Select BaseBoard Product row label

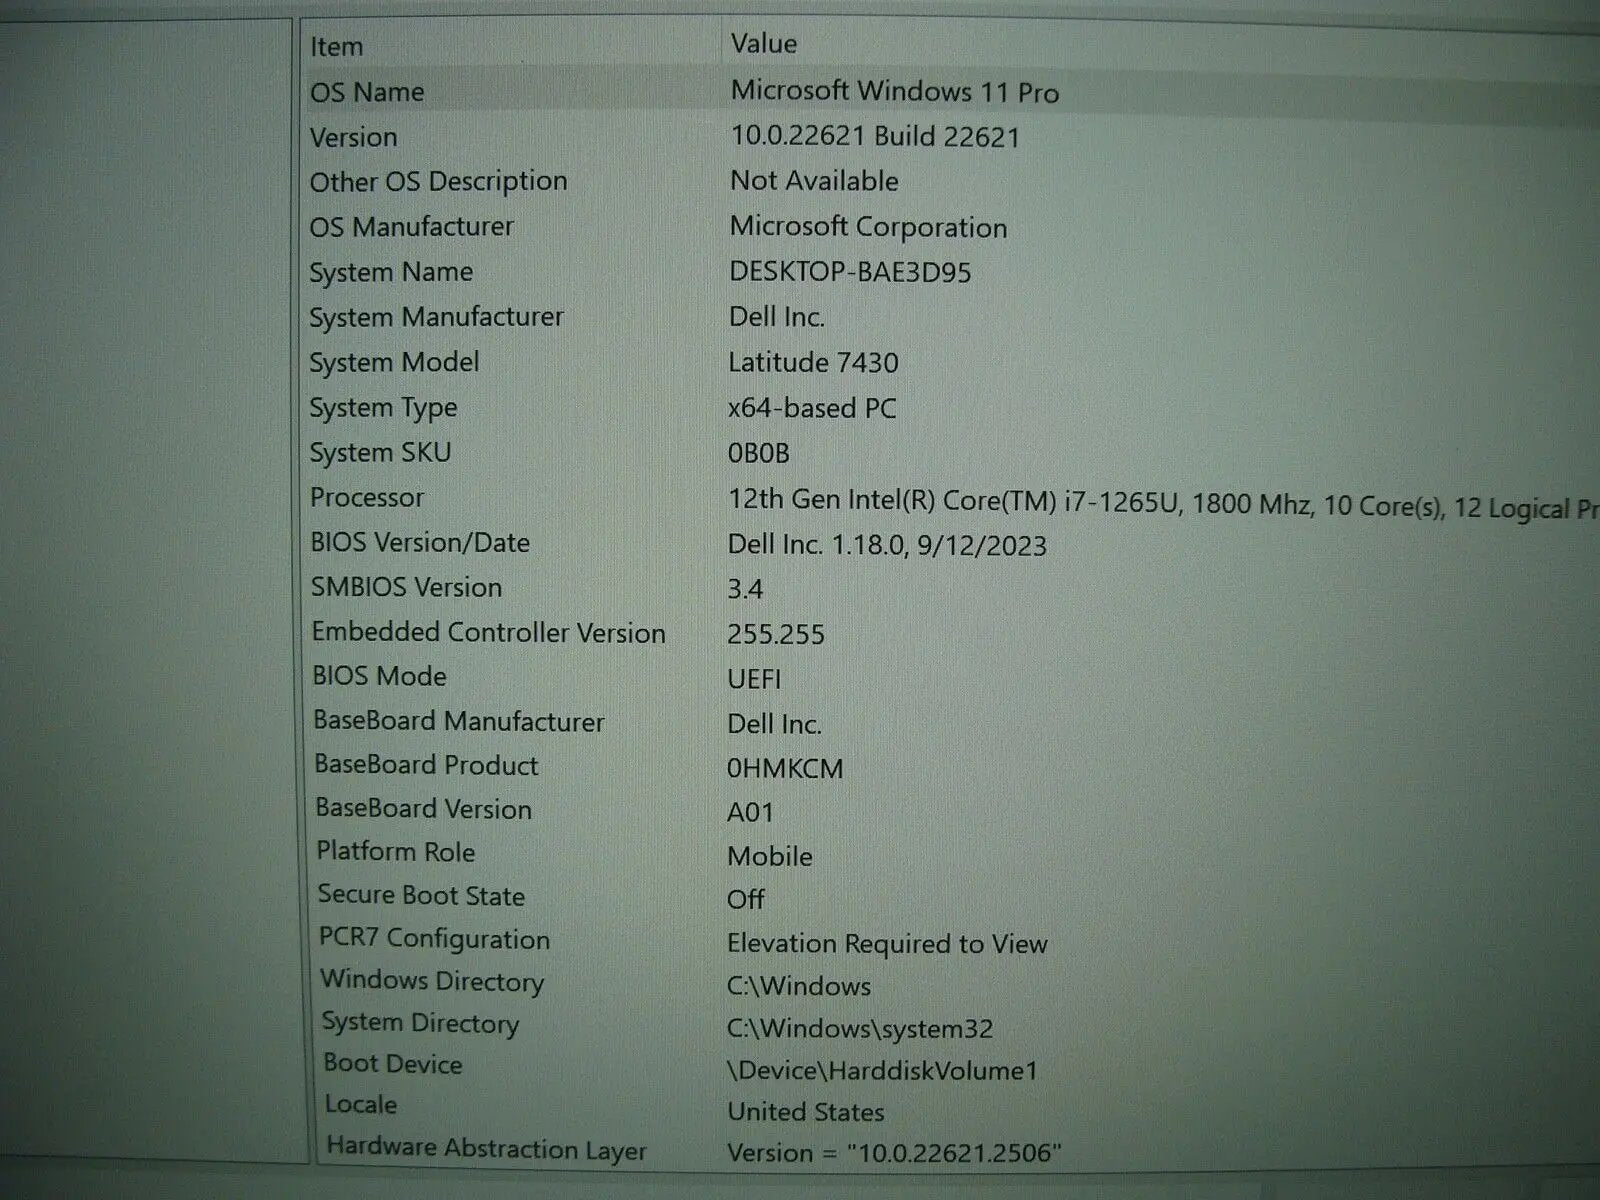click(426, 766)
